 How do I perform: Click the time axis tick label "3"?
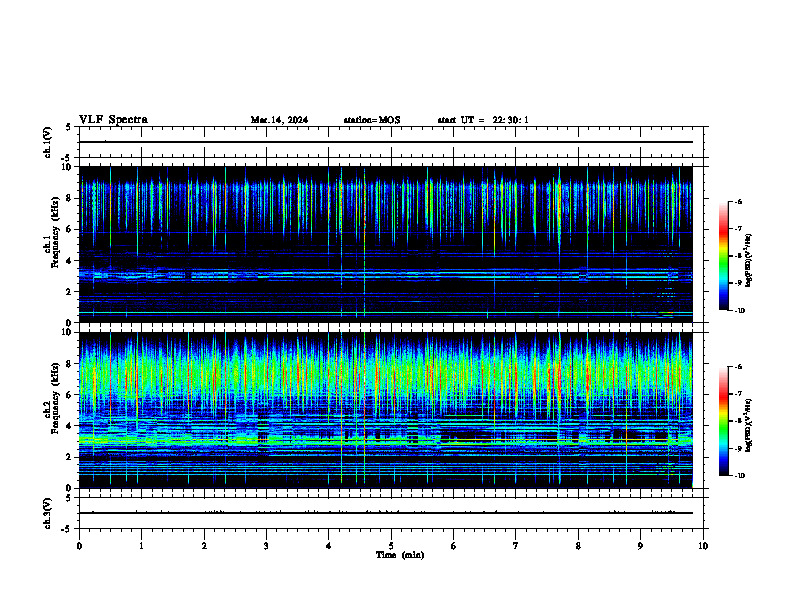click(x=266, y=546)
